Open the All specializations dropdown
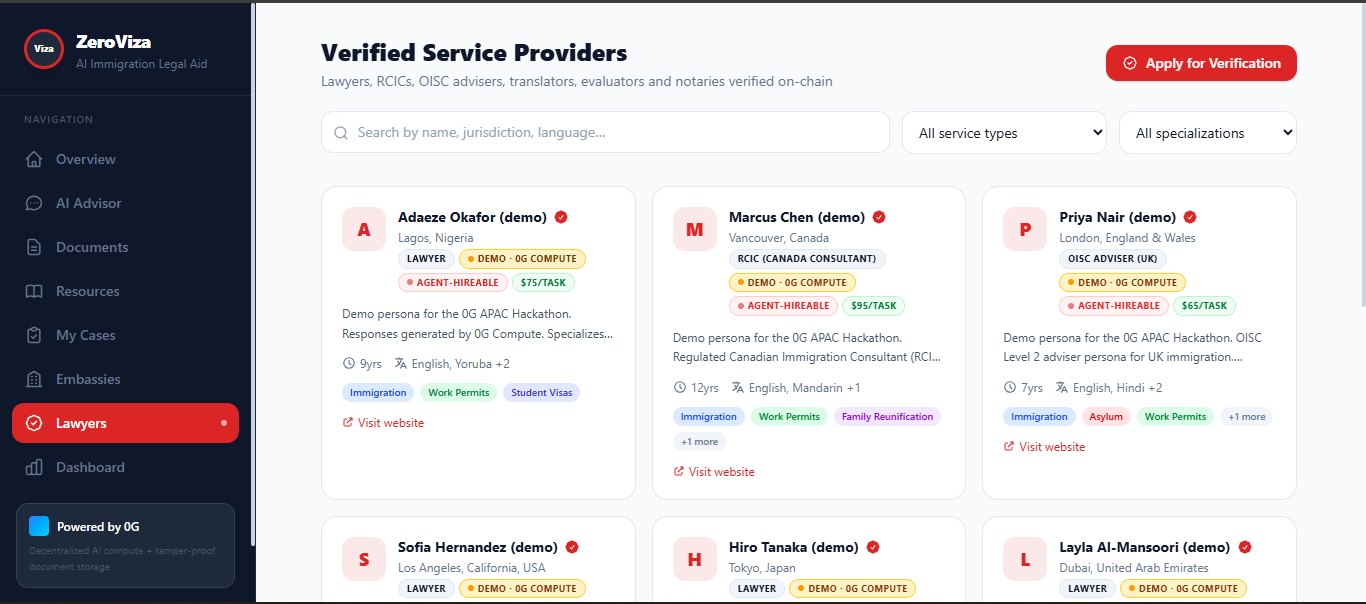The image size is (1366, 604). [x=1208, y=133]
